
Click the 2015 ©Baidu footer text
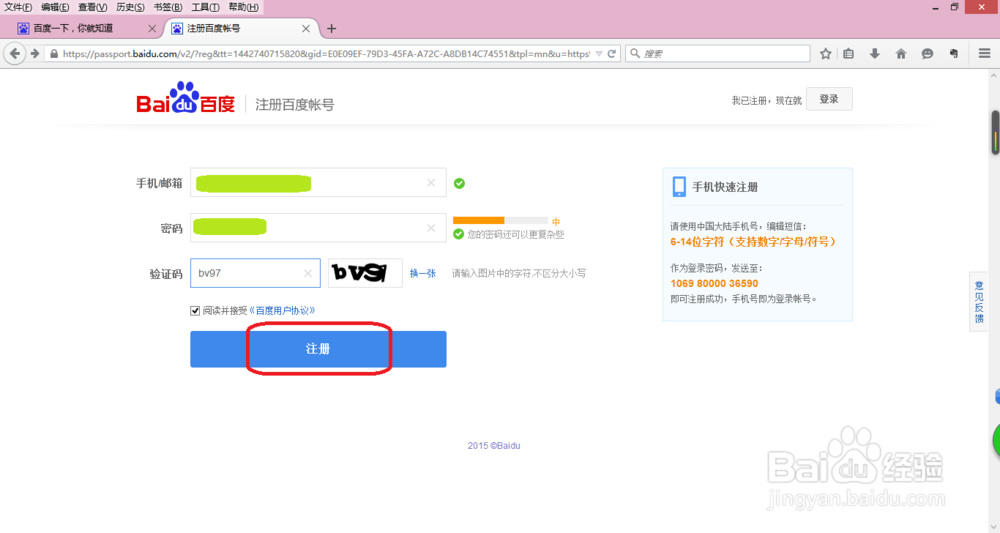tap(494, 446)
